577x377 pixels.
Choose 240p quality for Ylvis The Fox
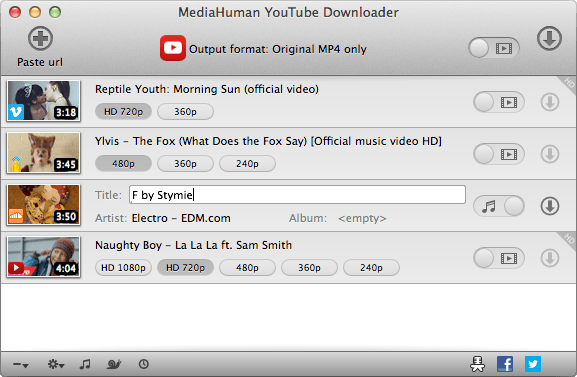pyautogui.click(x=247, y=163)
